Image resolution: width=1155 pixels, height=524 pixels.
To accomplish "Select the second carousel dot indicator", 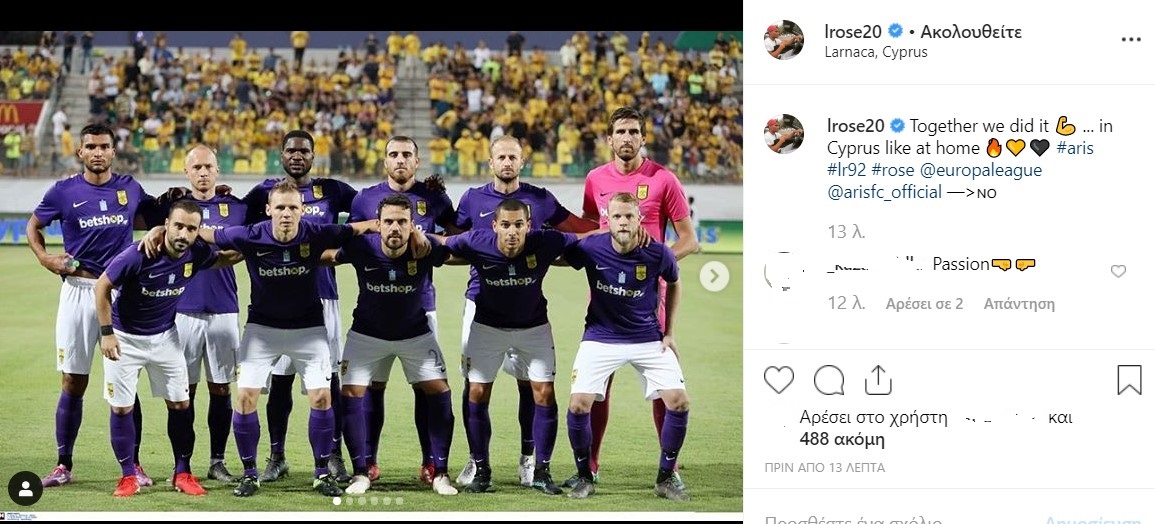I will click(350, 501).
